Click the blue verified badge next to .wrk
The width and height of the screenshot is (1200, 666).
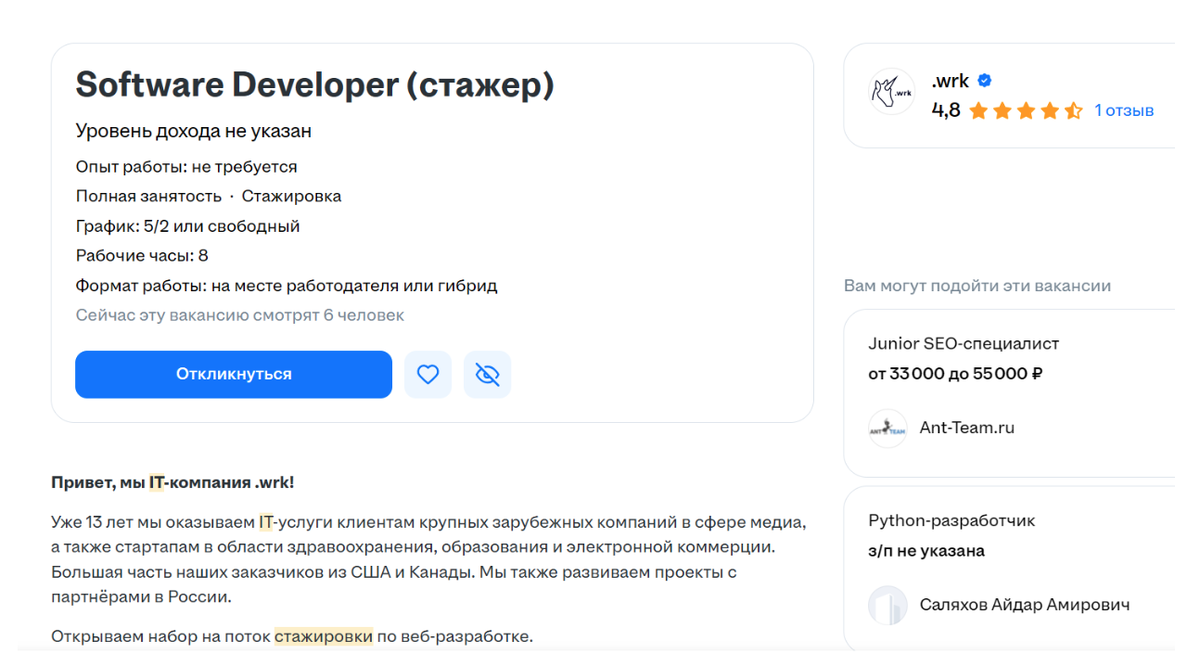click(x=985, y=81)
